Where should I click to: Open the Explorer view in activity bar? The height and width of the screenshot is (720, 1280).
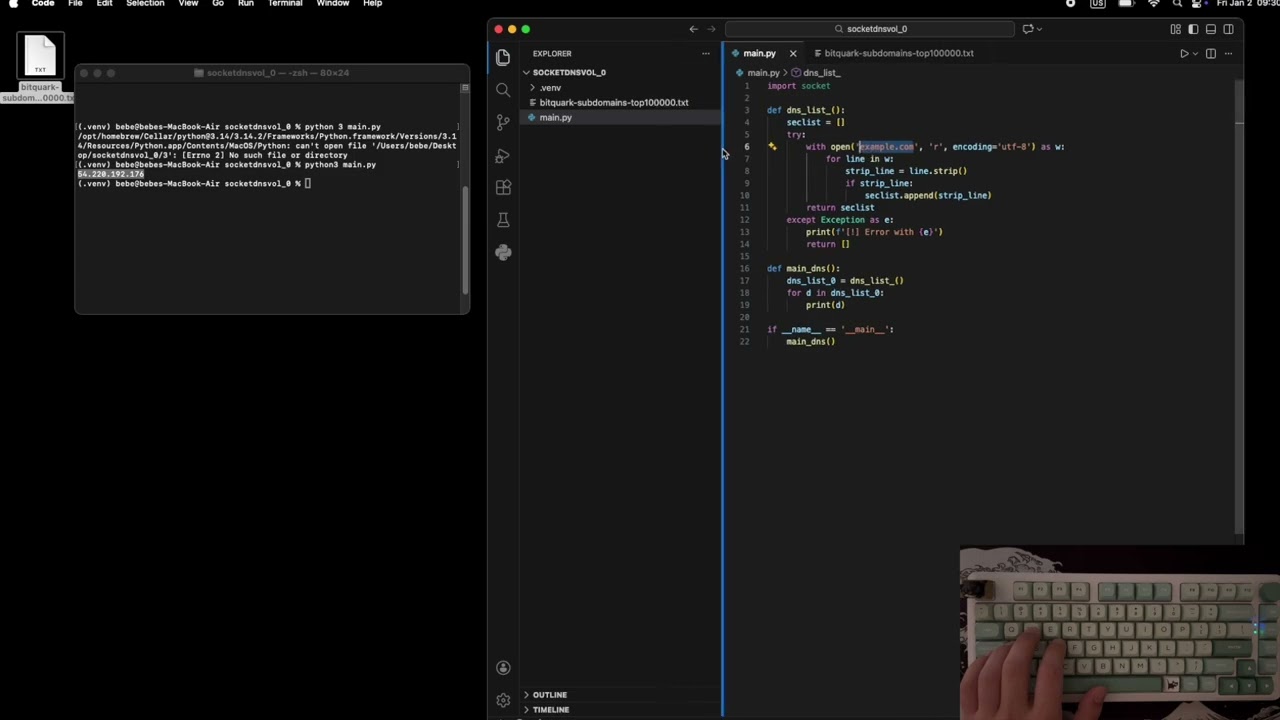click(503, 58)
